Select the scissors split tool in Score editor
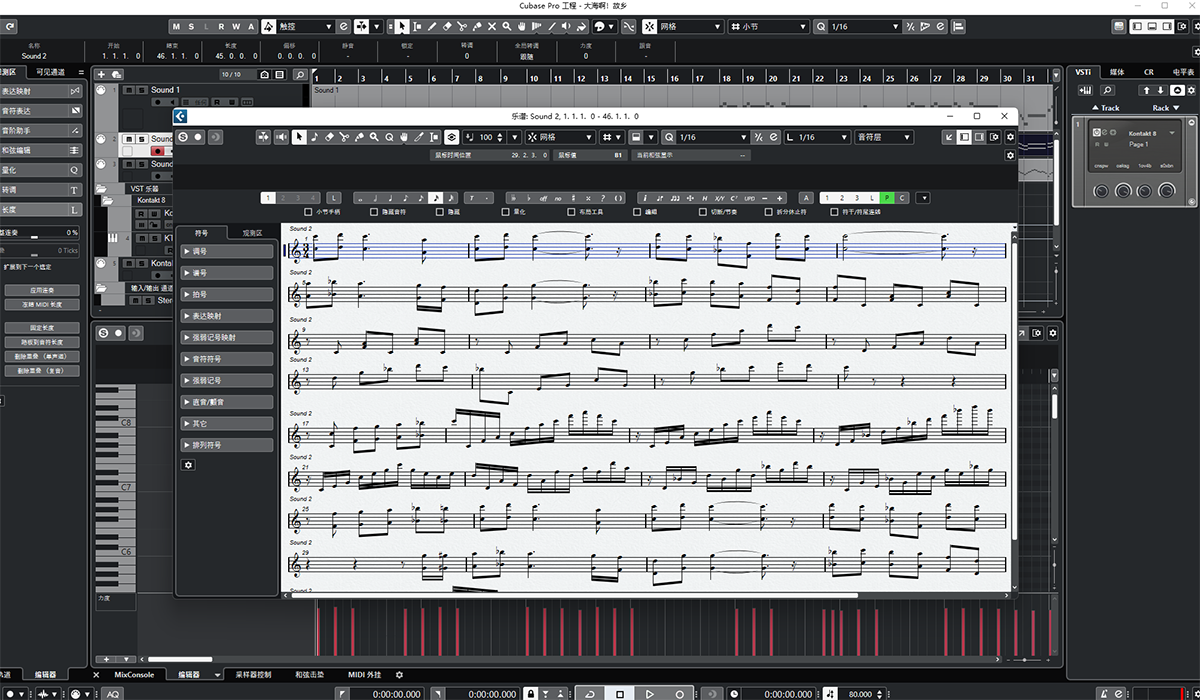 [344, 137]
